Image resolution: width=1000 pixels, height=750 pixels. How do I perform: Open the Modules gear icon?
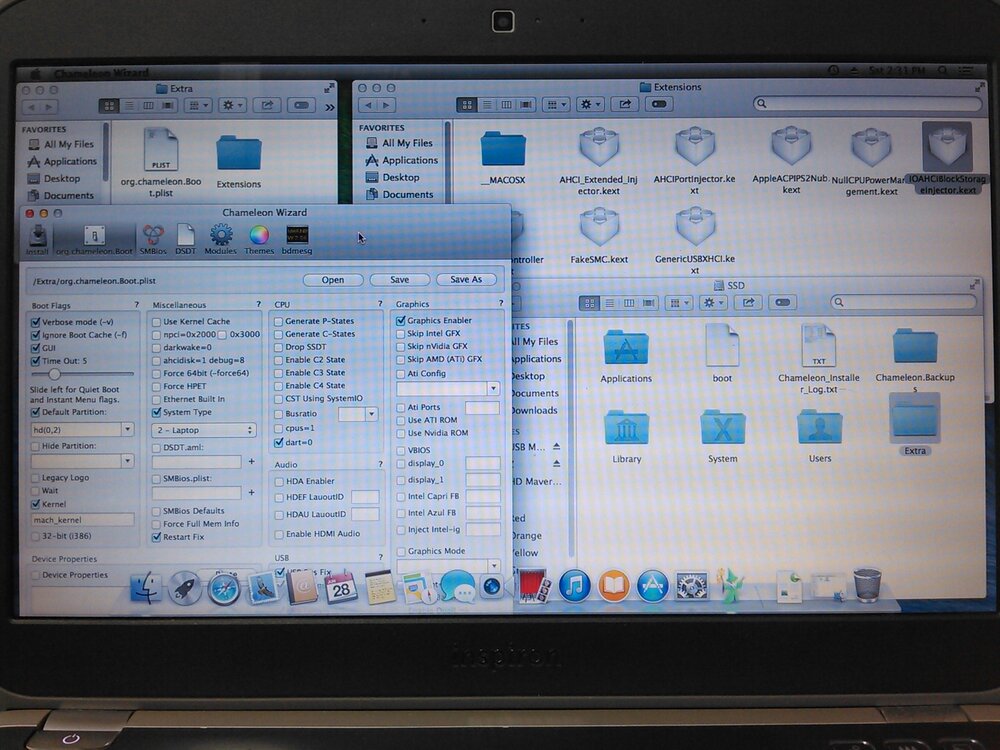(x=221, y=237)
